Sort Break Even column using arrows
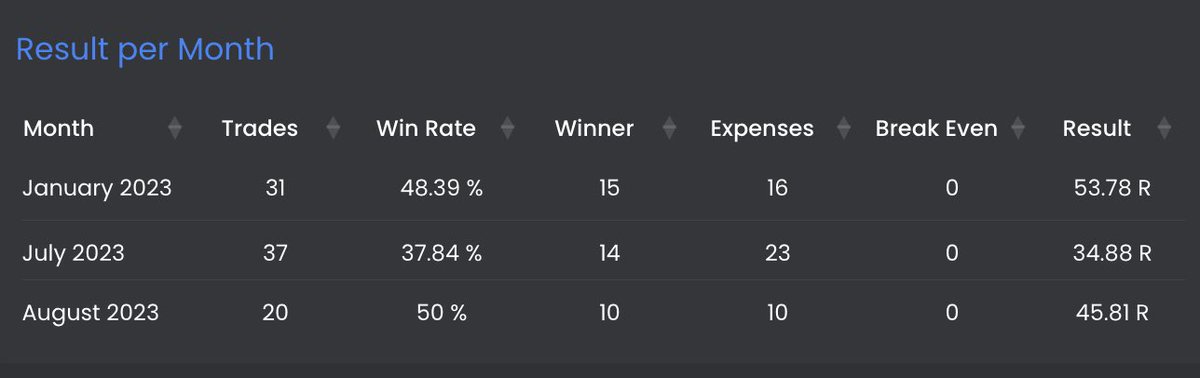Viewport: 1200px width, 378px height. (1018, 128)
